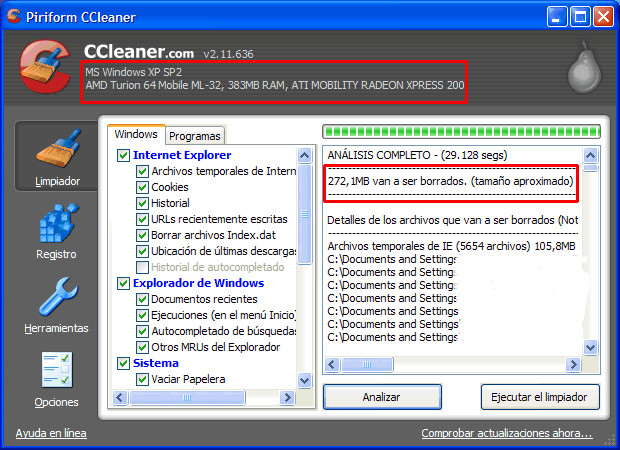Toggle Ubicación de últimas descargas checkbox

(x=142, y=251)
